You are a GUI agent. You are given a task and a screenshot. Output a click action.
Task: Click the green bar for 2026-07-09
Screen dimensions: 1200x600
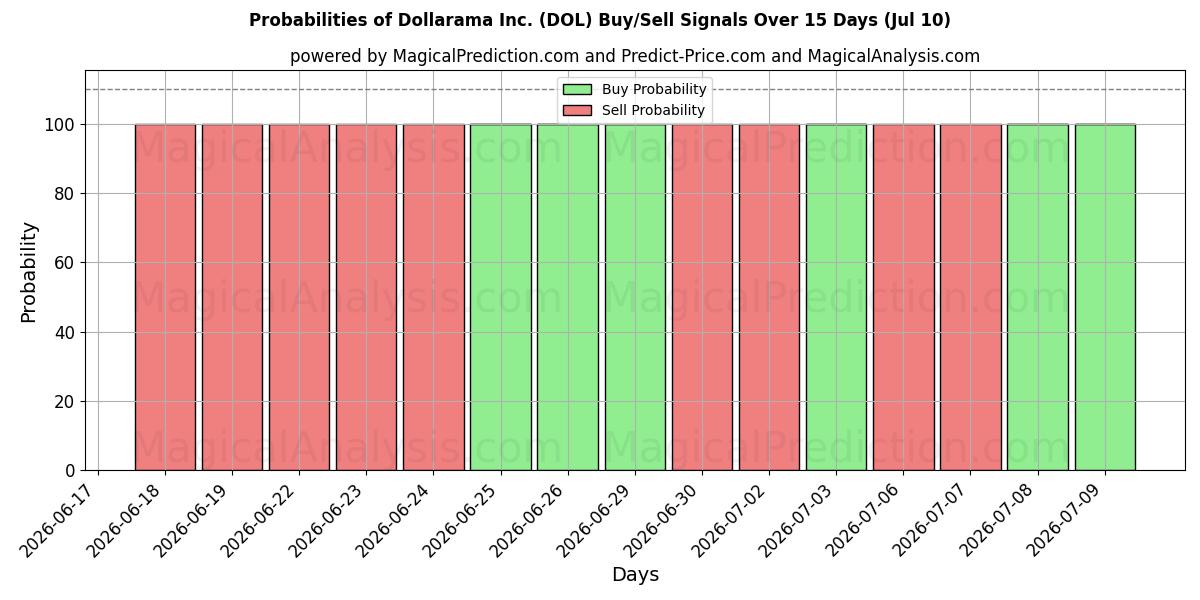(1105, 297)
